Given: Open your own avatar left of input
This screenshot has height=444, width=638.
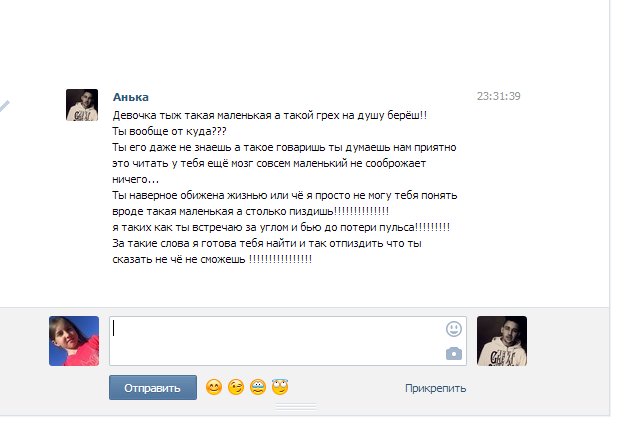Looking at the screenshot, I should pos(74,341).
